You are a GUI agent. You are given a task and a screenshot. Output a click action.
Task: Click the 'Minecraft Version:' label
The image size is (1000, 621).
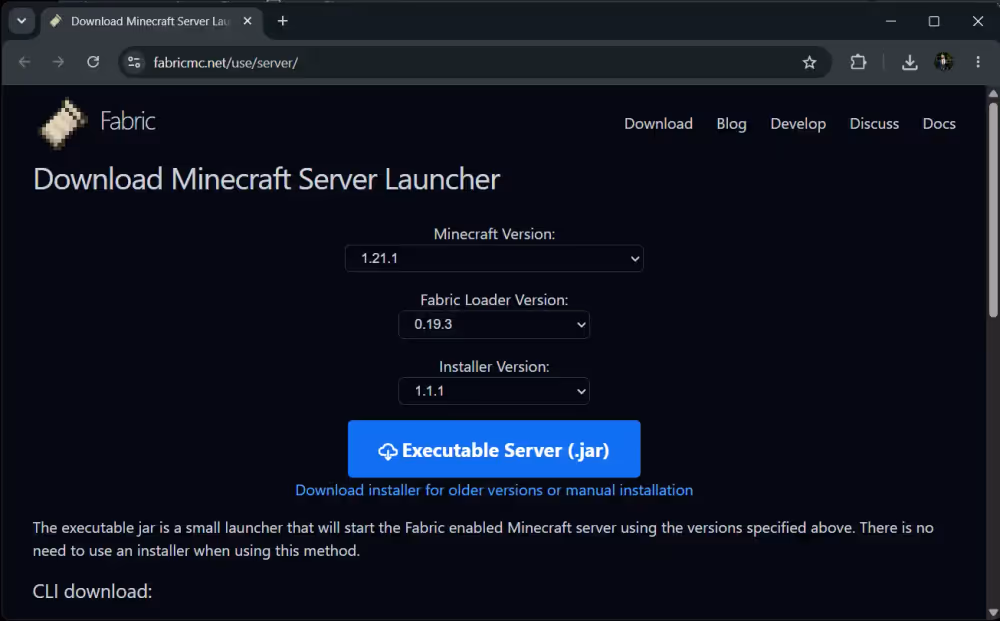[x=494, y=234]
